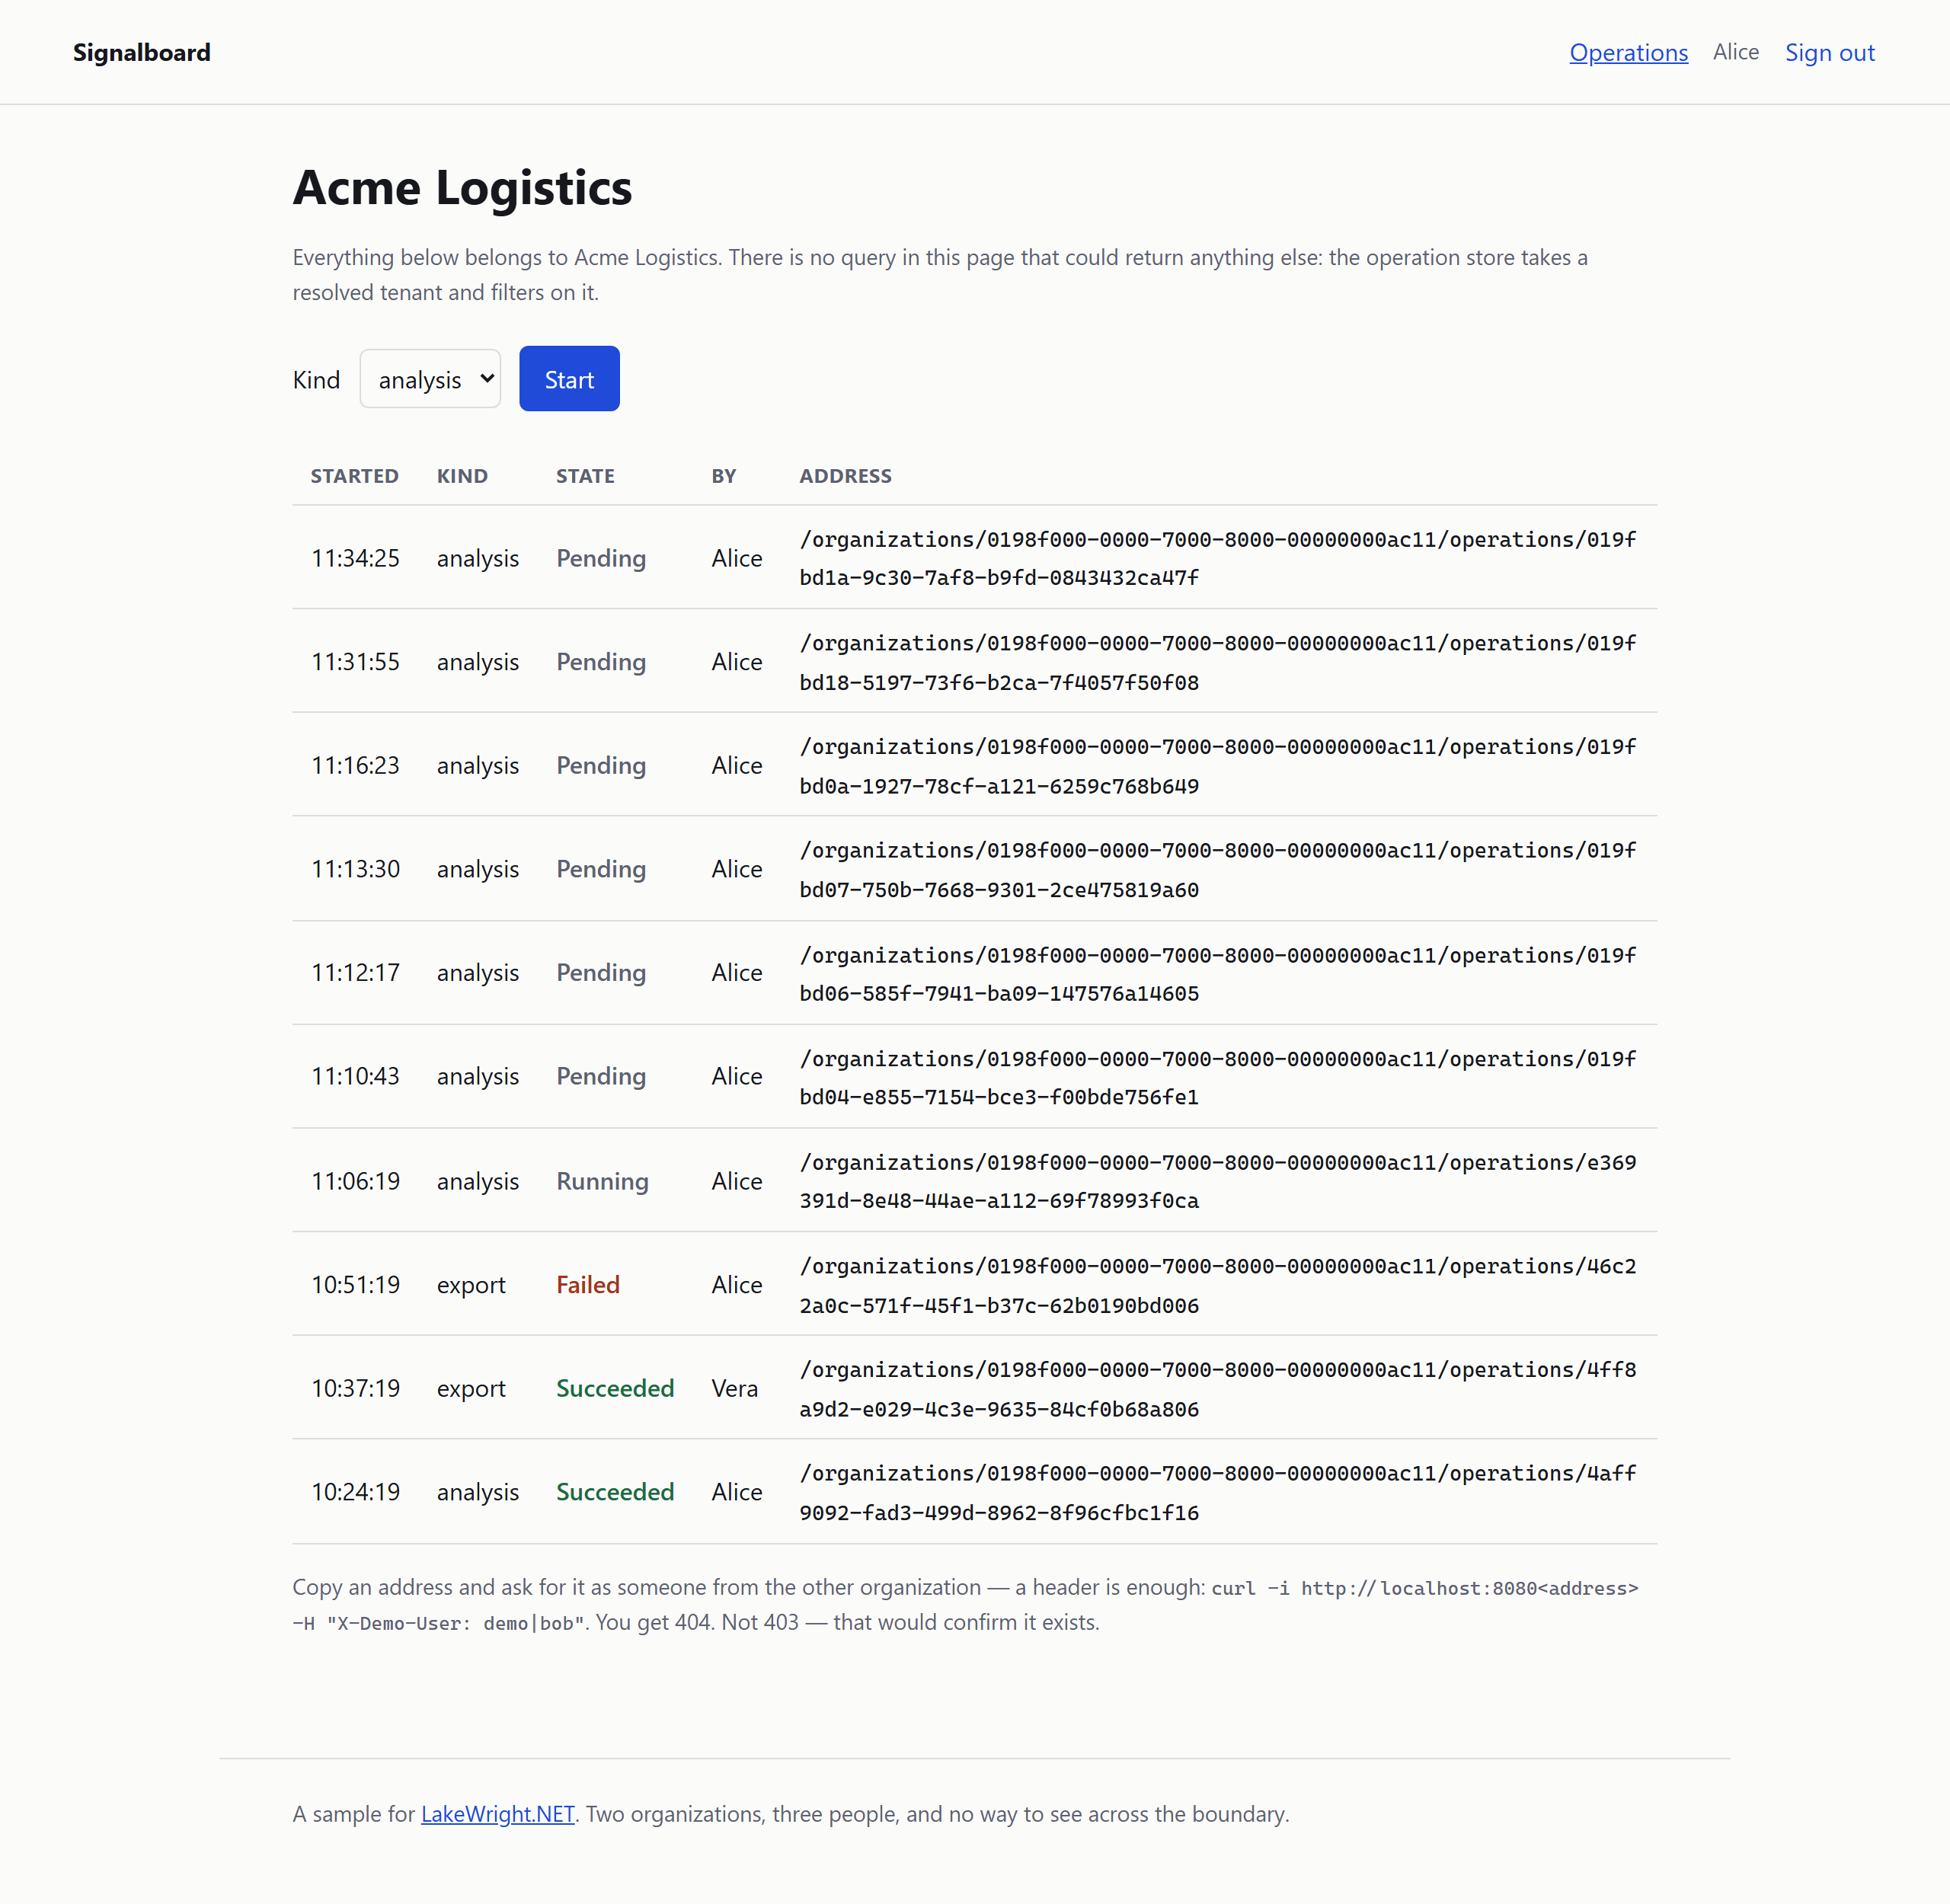Screen dimensions: 1950x1904
Task: Click the address ending 69f78993f0ca
Action: tap(1218, 1181)
